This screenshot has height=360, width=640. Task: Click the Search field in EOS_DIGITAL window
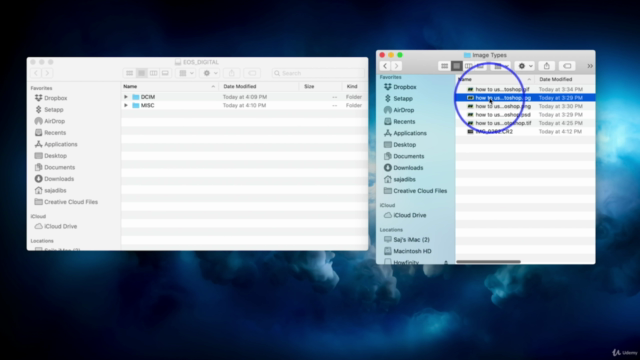[318, 73]
